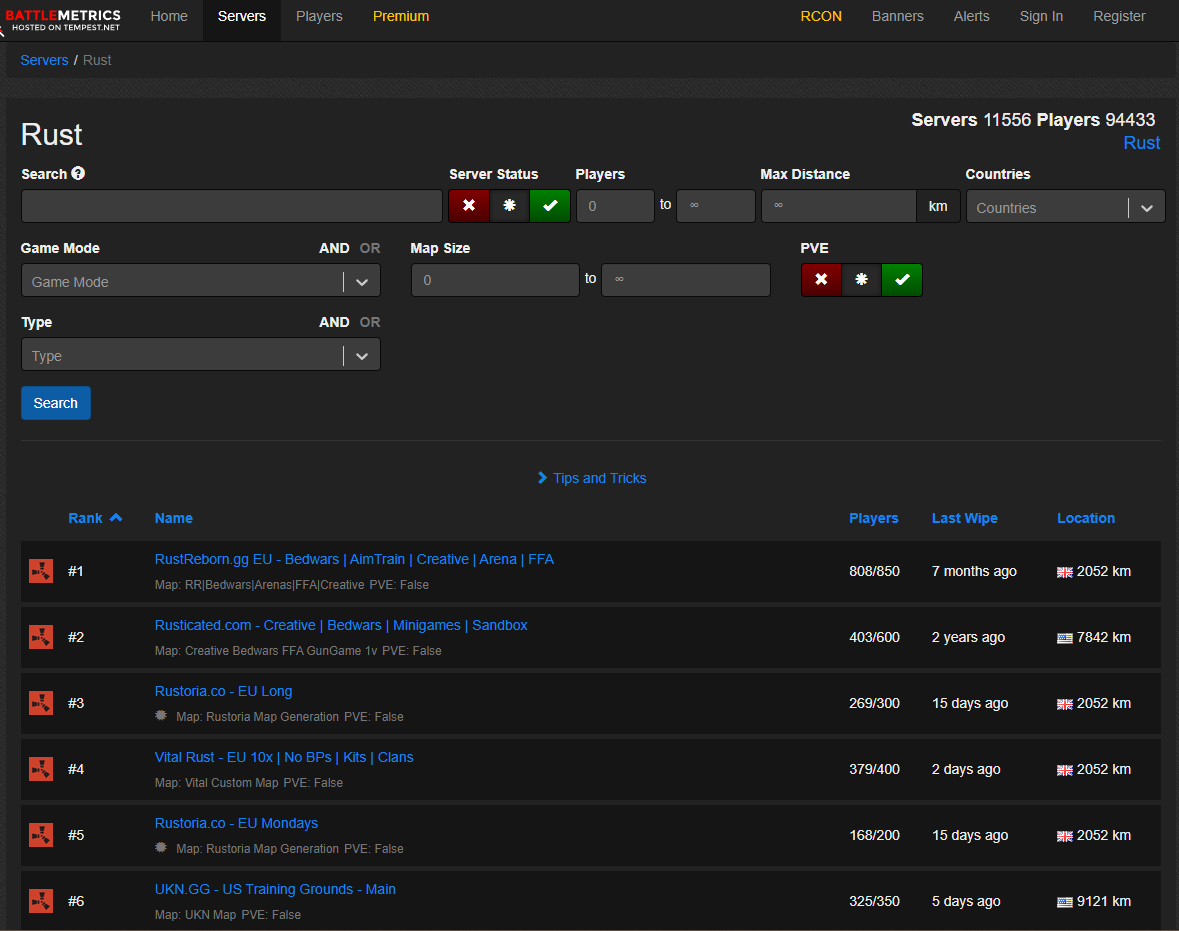Click the UK flag icon in the Rustoria.co - EU Mondays row
Screen dimensions: 1179x931
pos(1065,836)
